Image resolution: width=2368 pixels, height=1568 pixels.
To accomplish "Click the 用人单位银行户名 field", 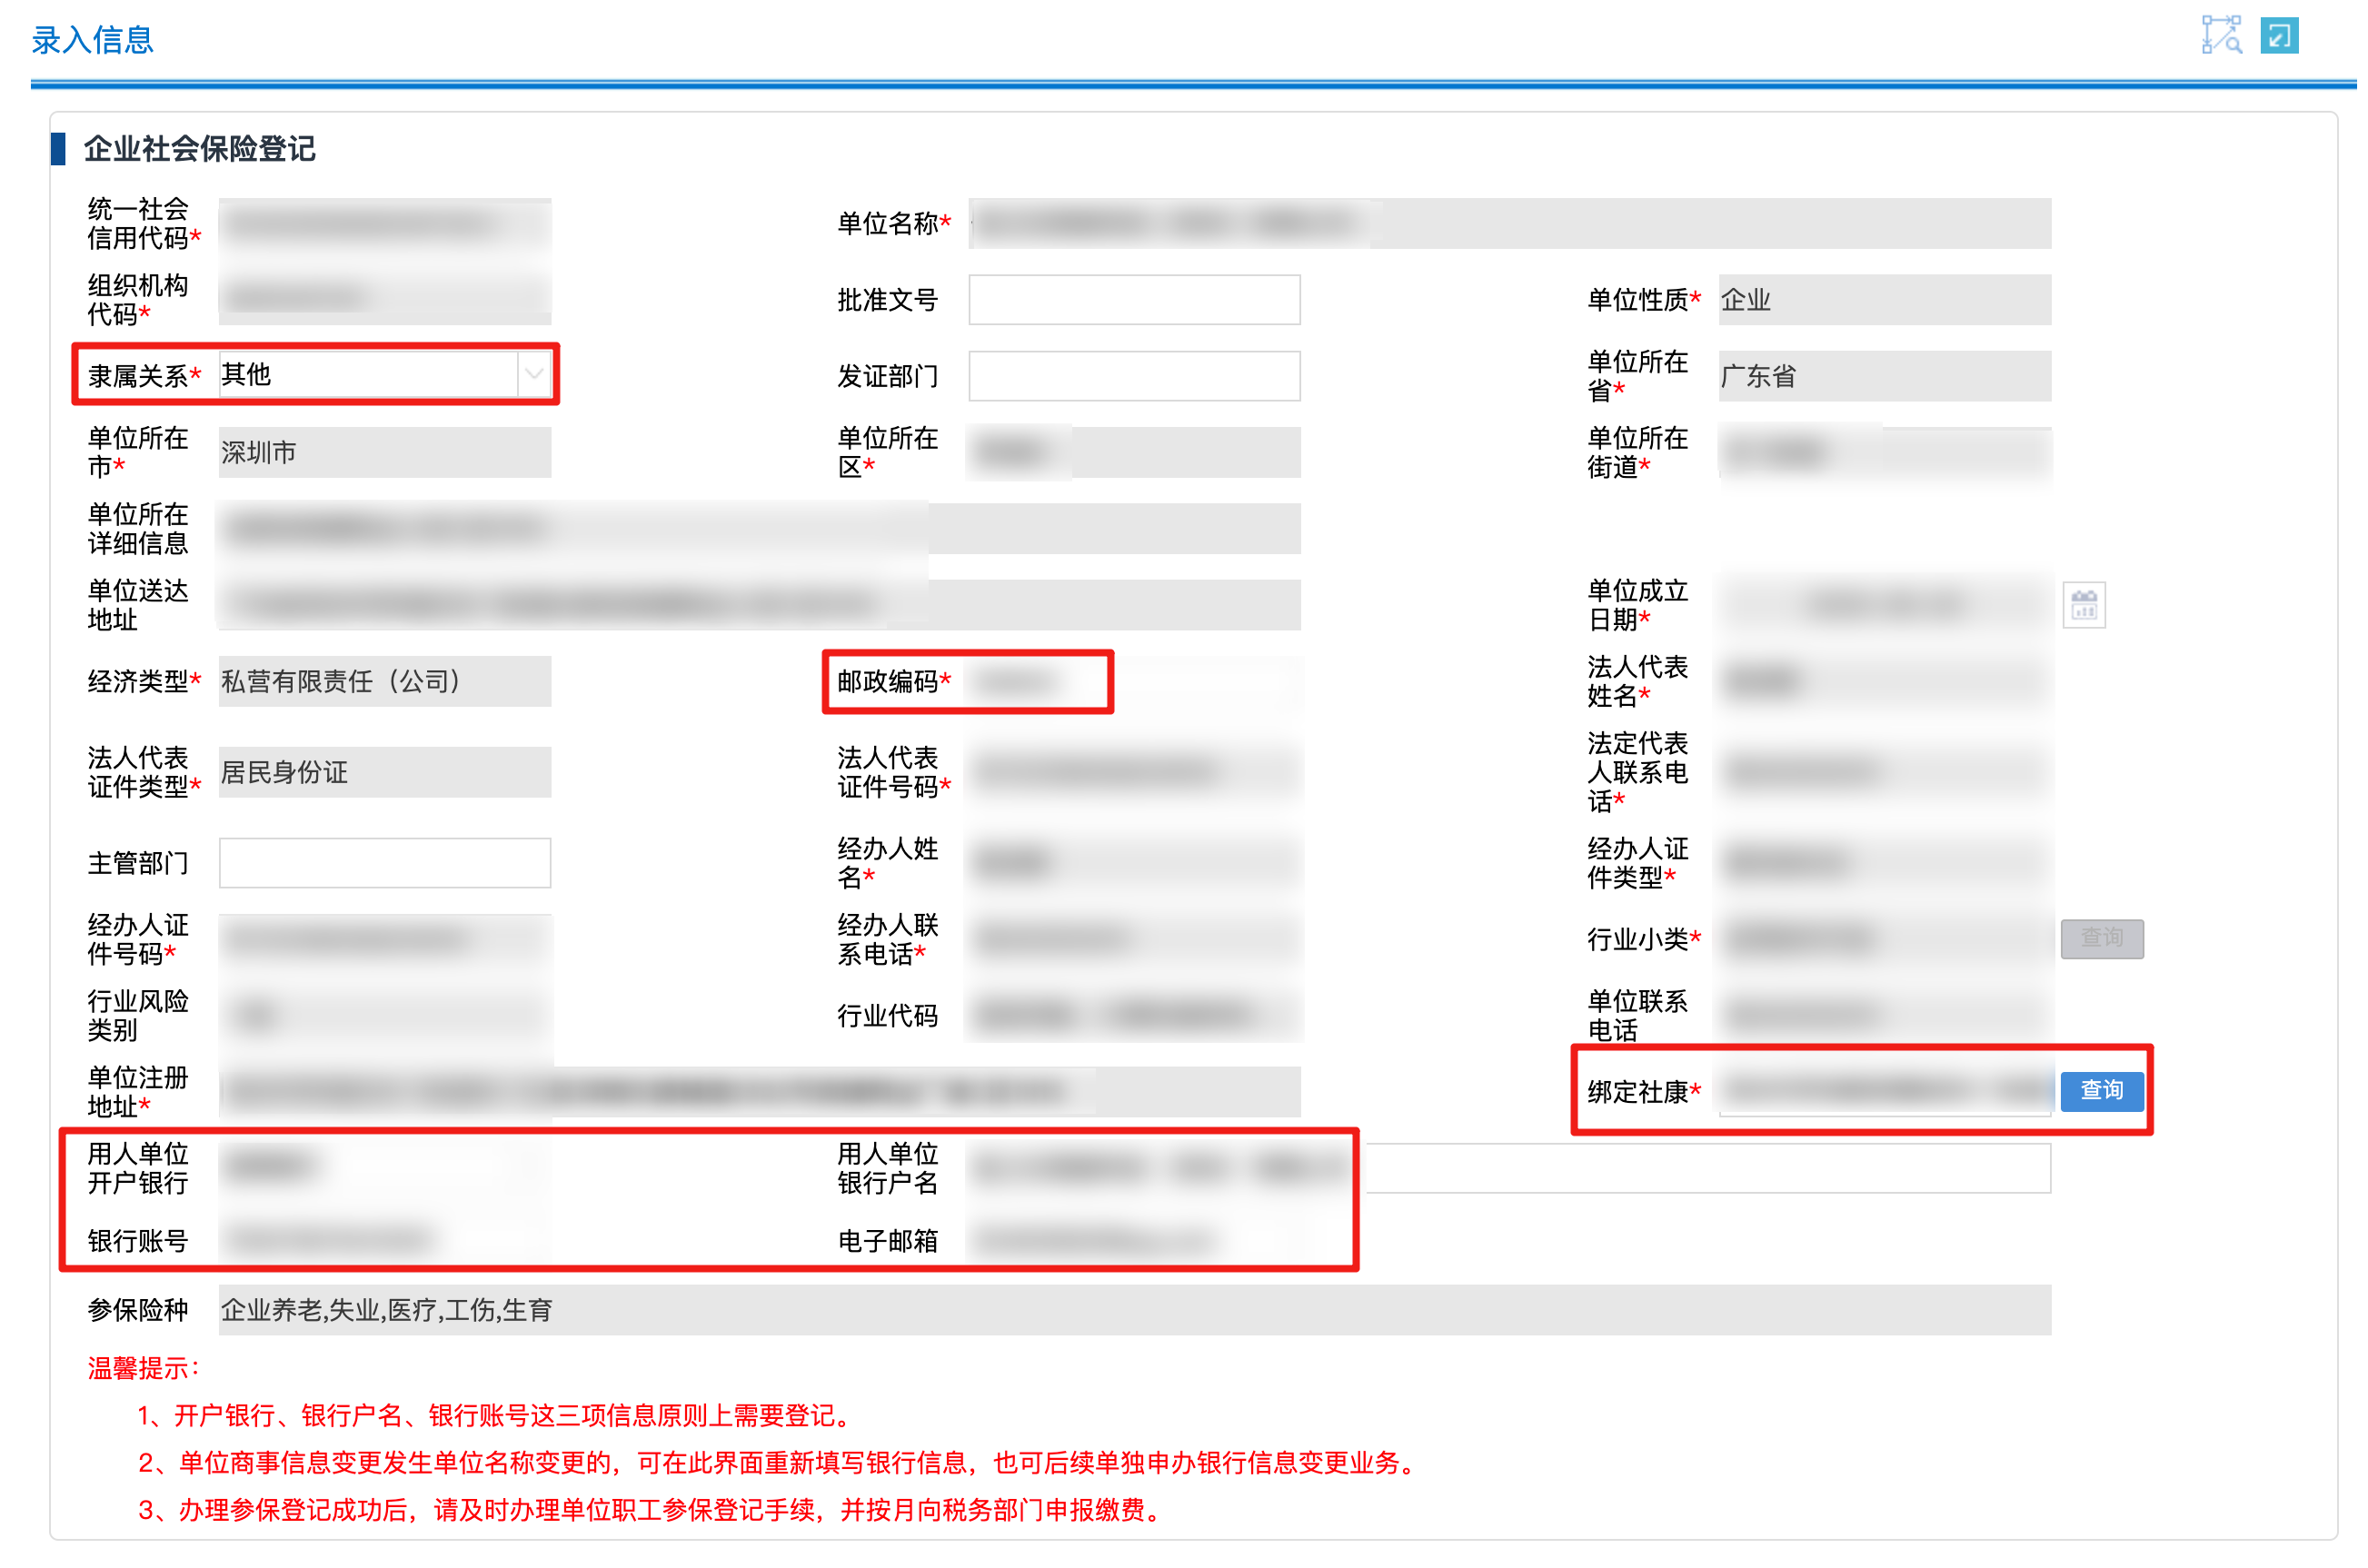I will [1509, 1167].
